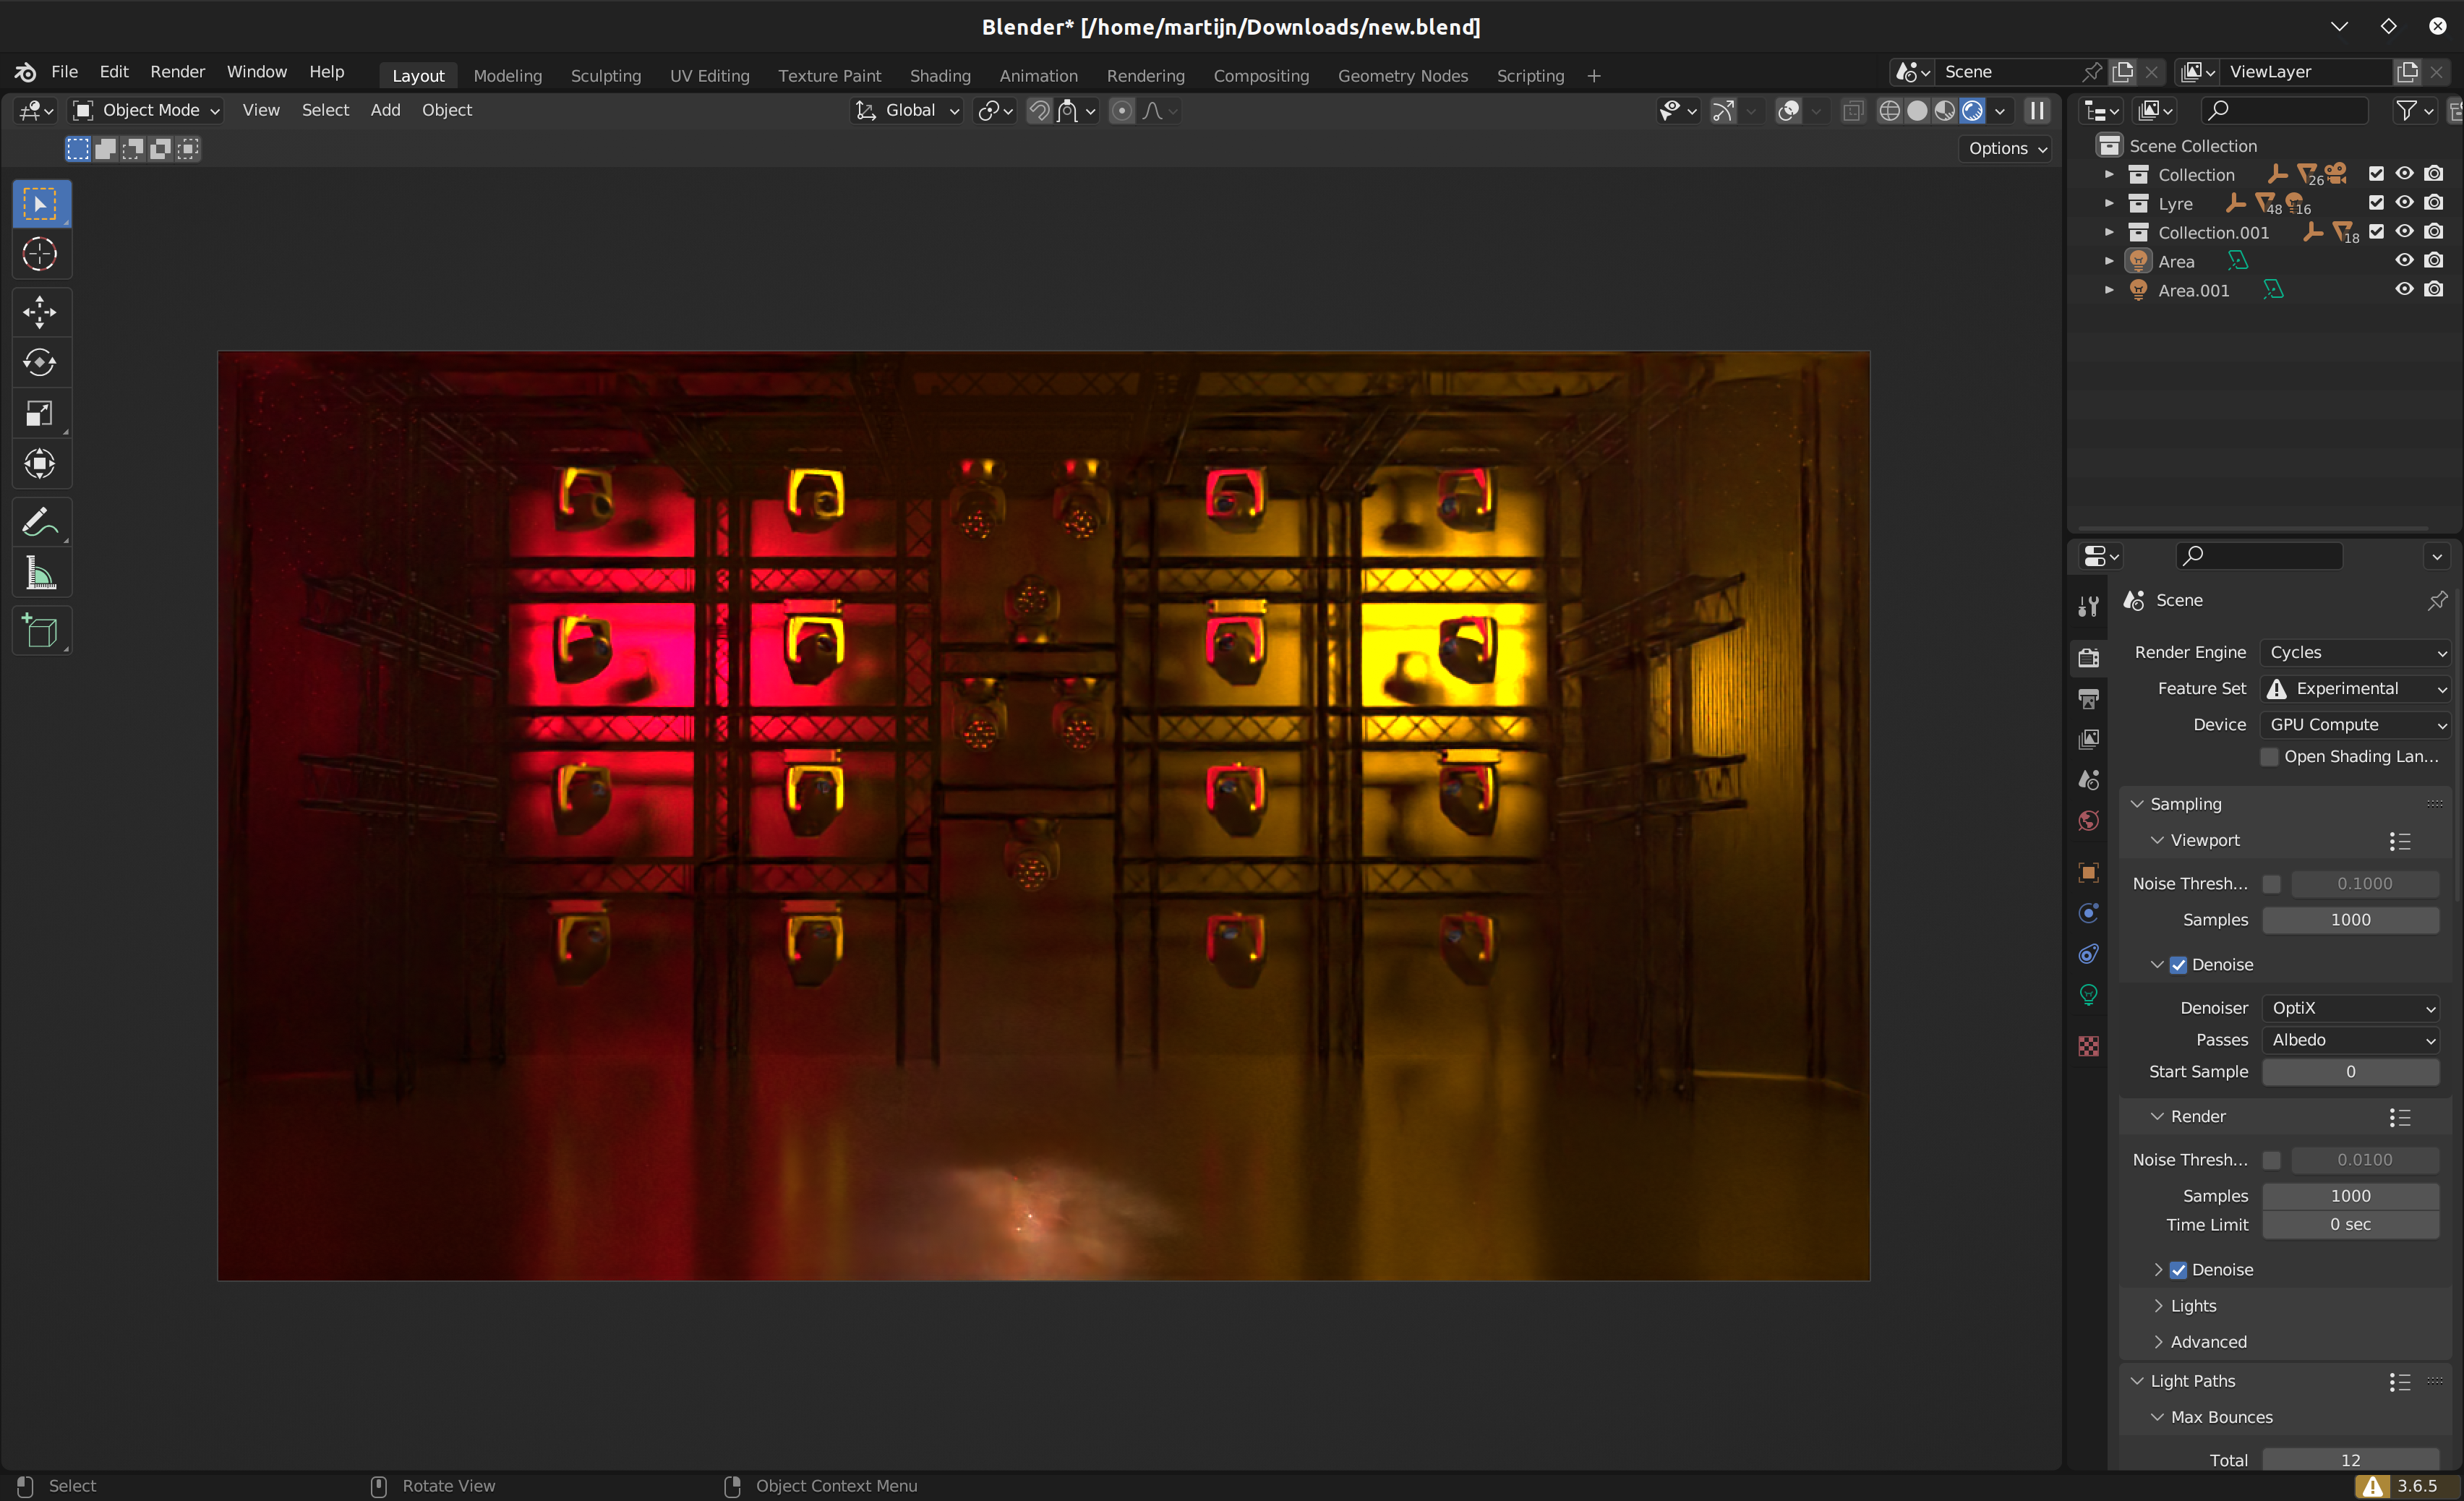Exclude the Lyre collection via checkbox

tap(2376, 203)
